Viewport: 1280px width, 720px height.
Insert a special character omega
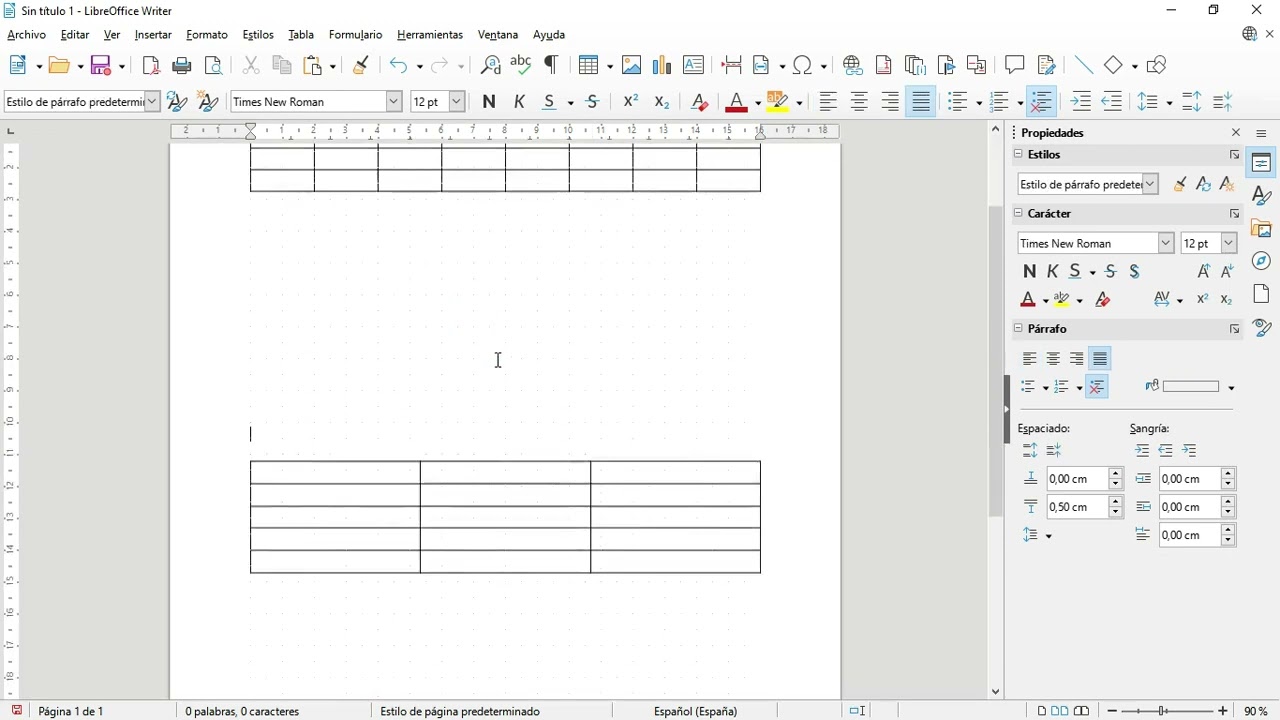(x=803, y=65)
